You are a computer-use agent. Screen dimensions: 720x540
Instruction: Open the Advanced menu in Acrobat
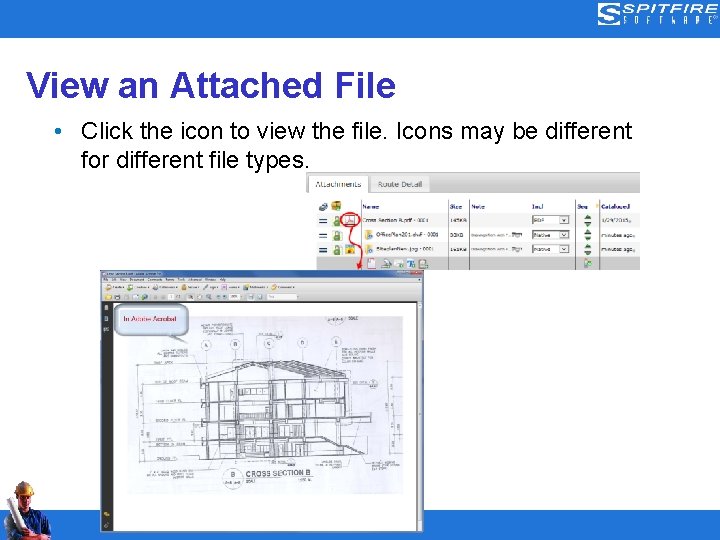[x=195, y=280]
